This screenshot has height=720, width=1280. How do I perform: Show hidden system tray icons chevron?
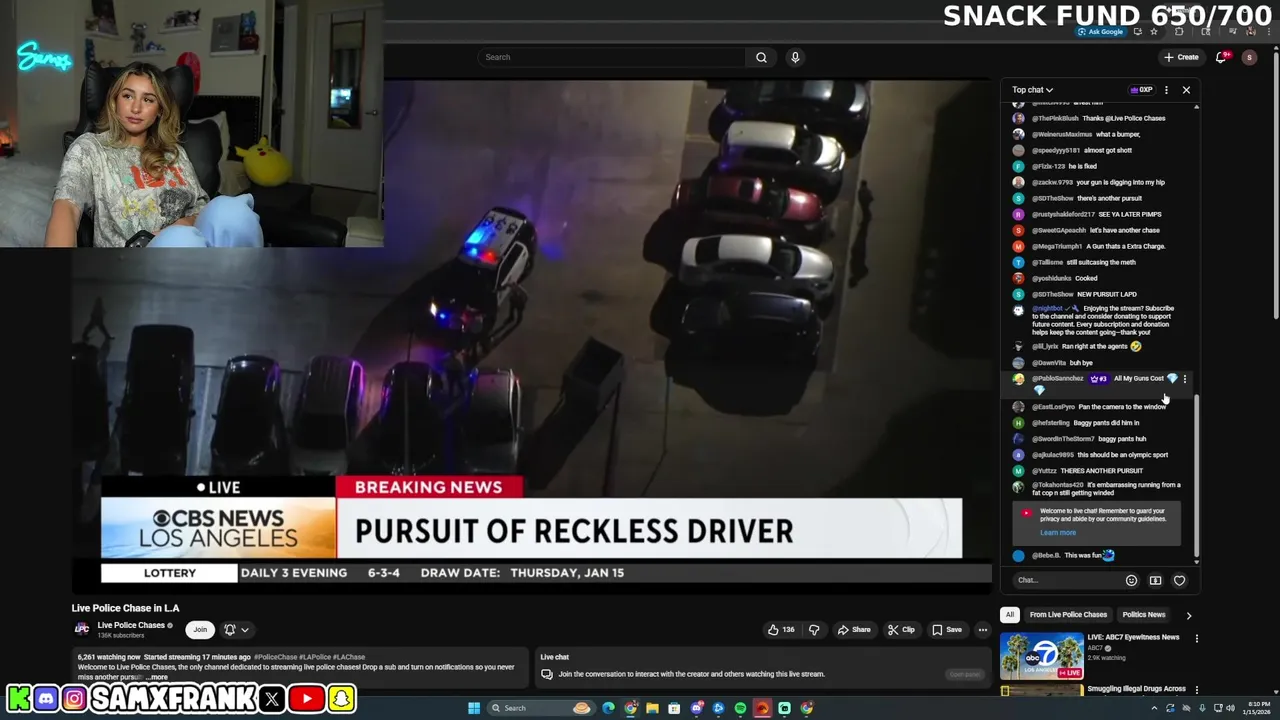coord(1155,708)
